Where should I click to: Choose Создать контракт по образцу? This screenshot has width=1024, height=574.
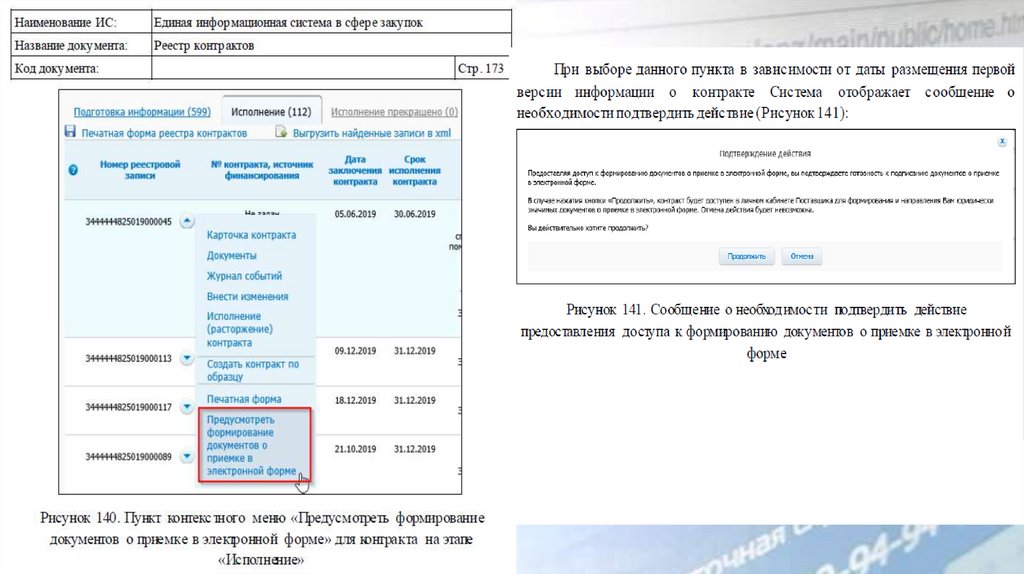pos(252,371)
